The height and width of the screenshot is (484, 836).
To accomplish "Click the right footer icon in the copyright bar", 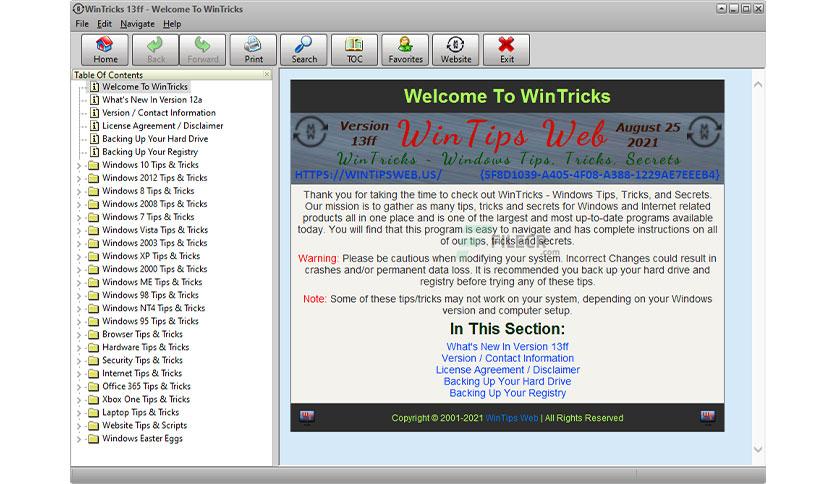I will tap(708, 416).
